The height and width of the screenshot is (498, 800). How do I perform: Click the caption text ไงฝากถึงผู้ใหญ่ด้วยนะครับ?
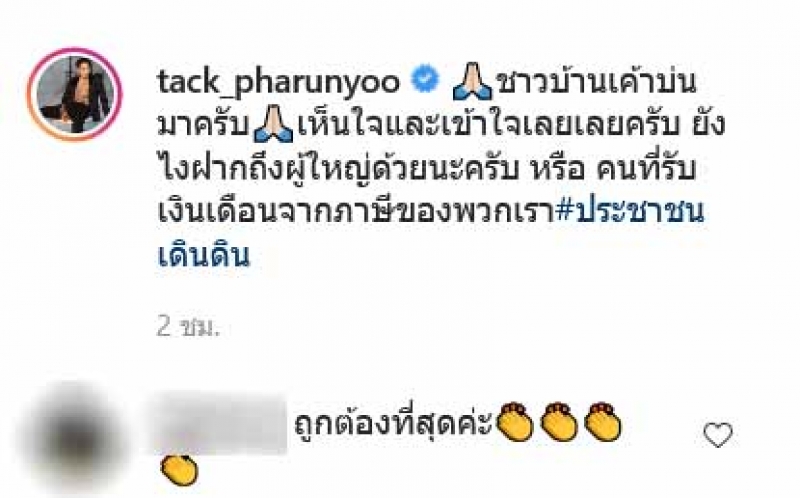pyautogui.click(x=338, y=168)
